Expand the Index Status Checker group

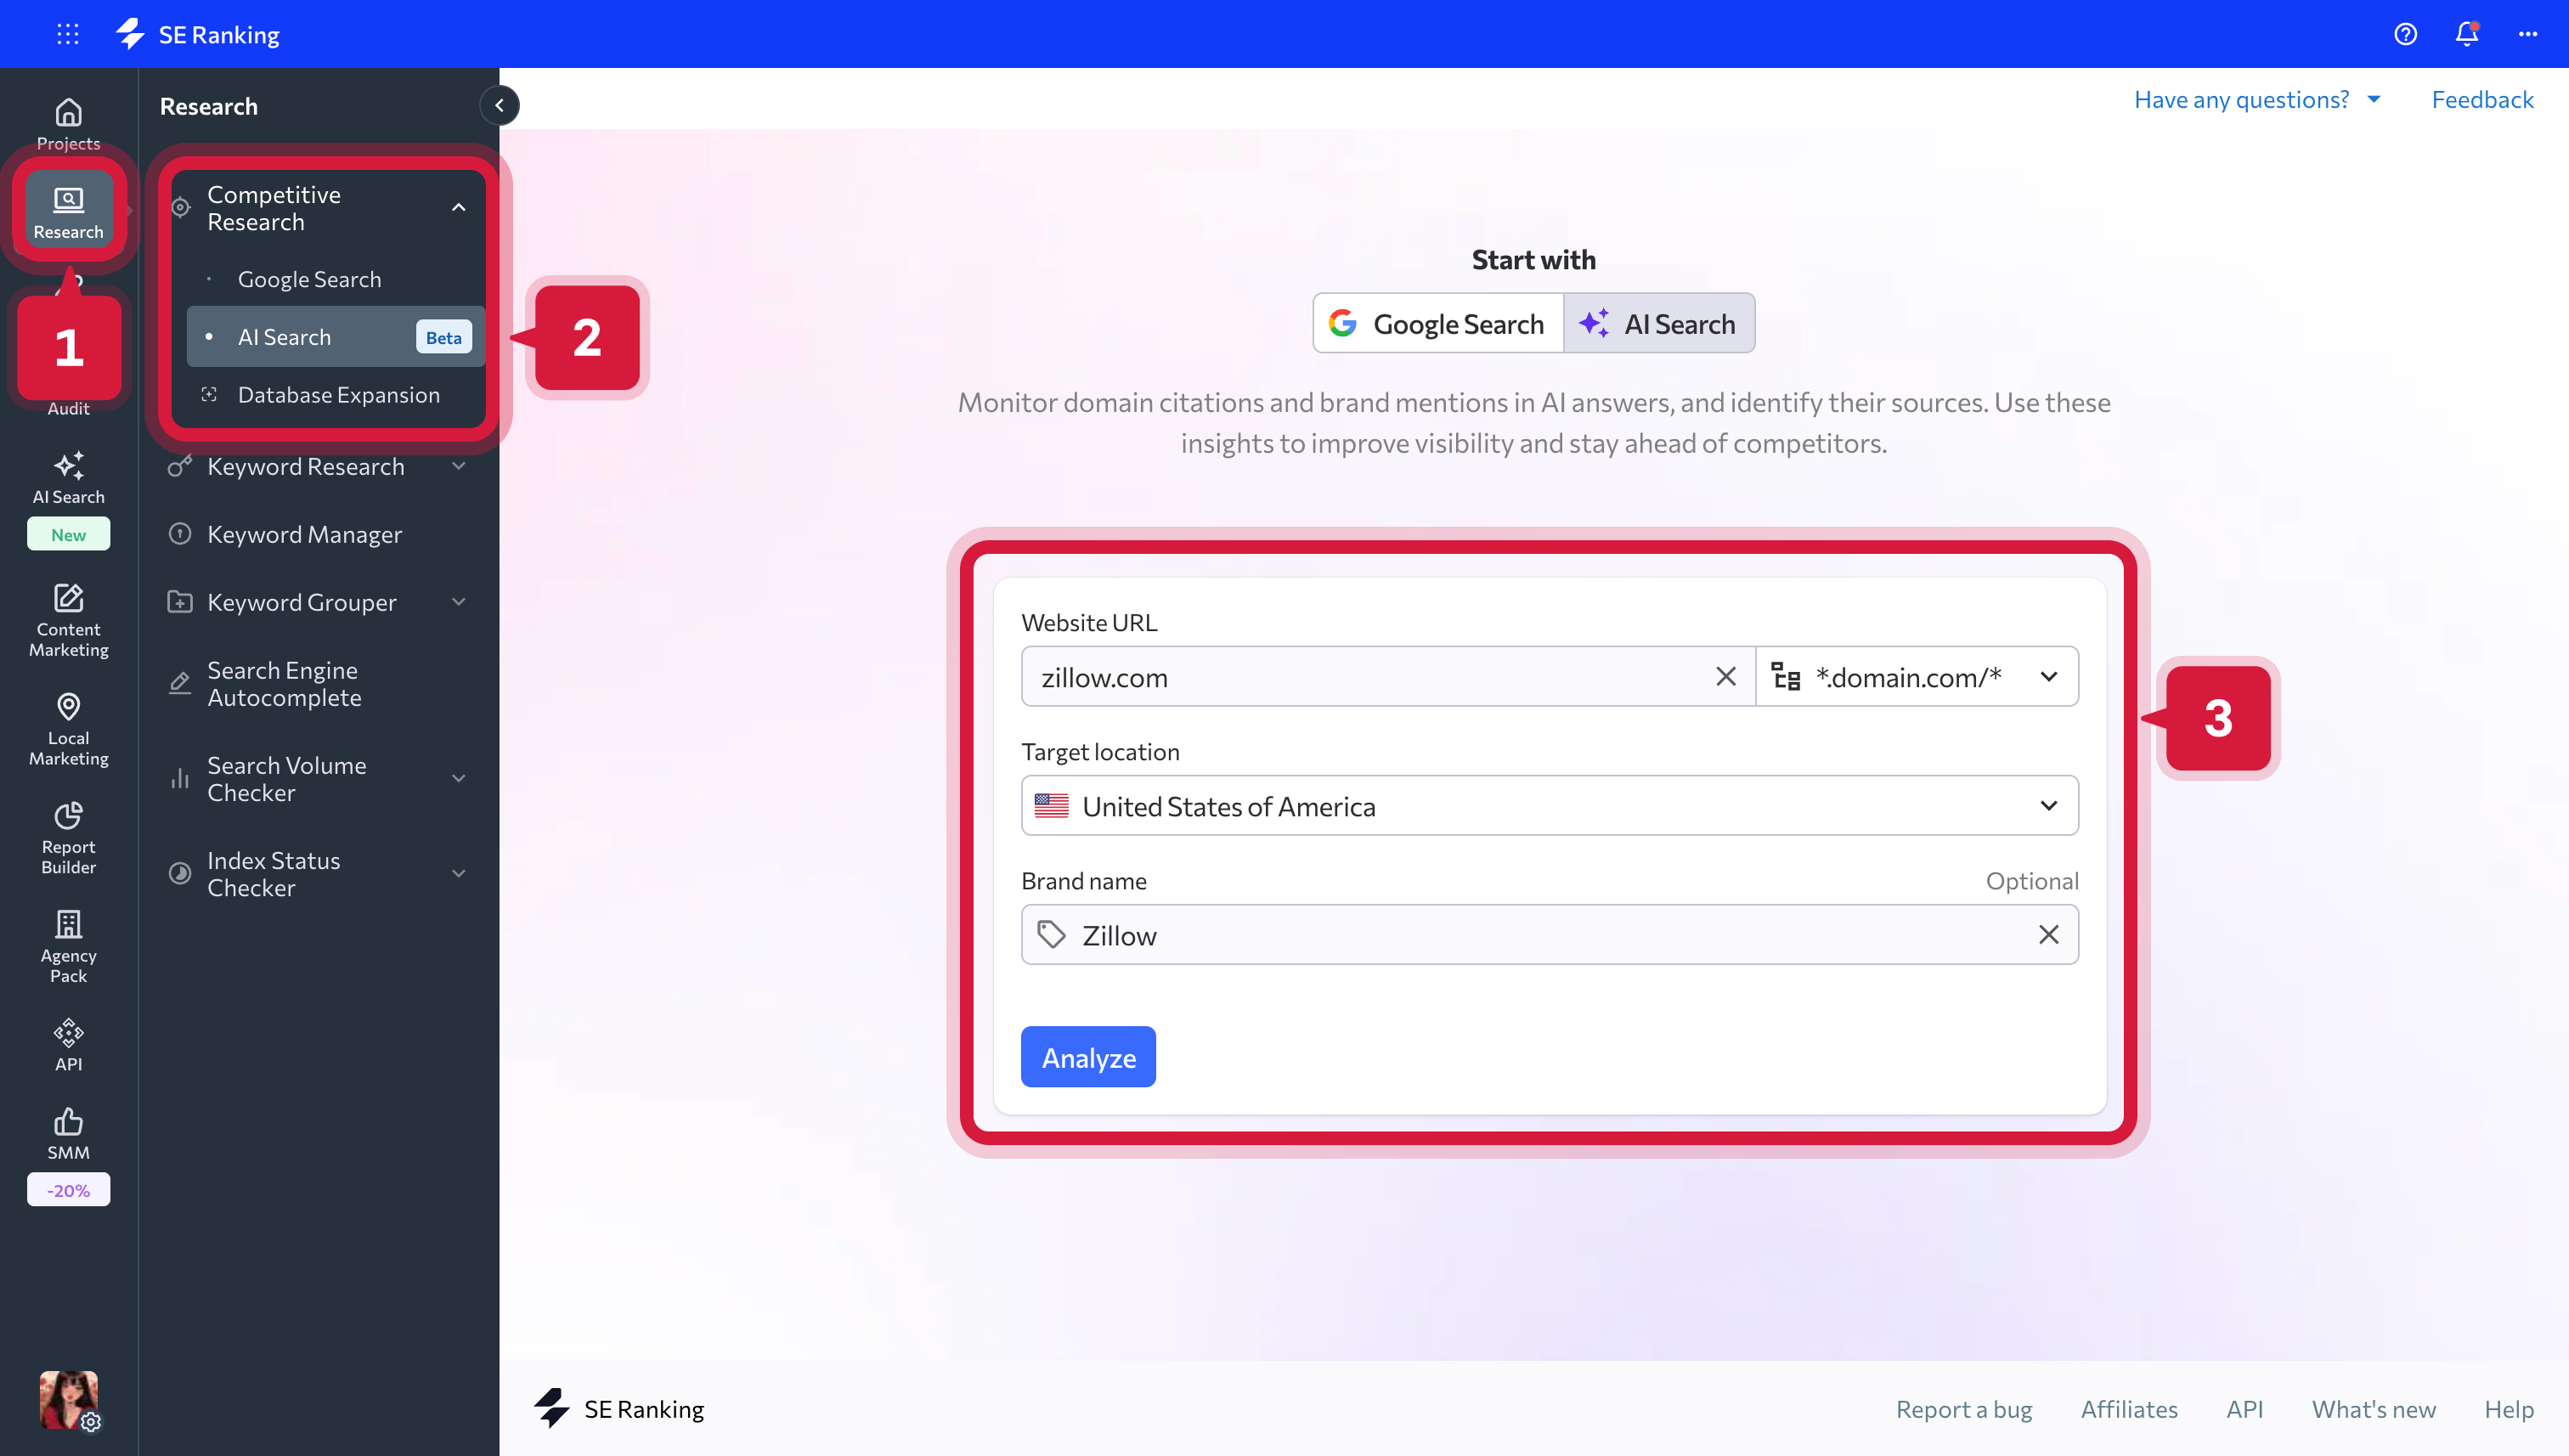click(458, 874)
